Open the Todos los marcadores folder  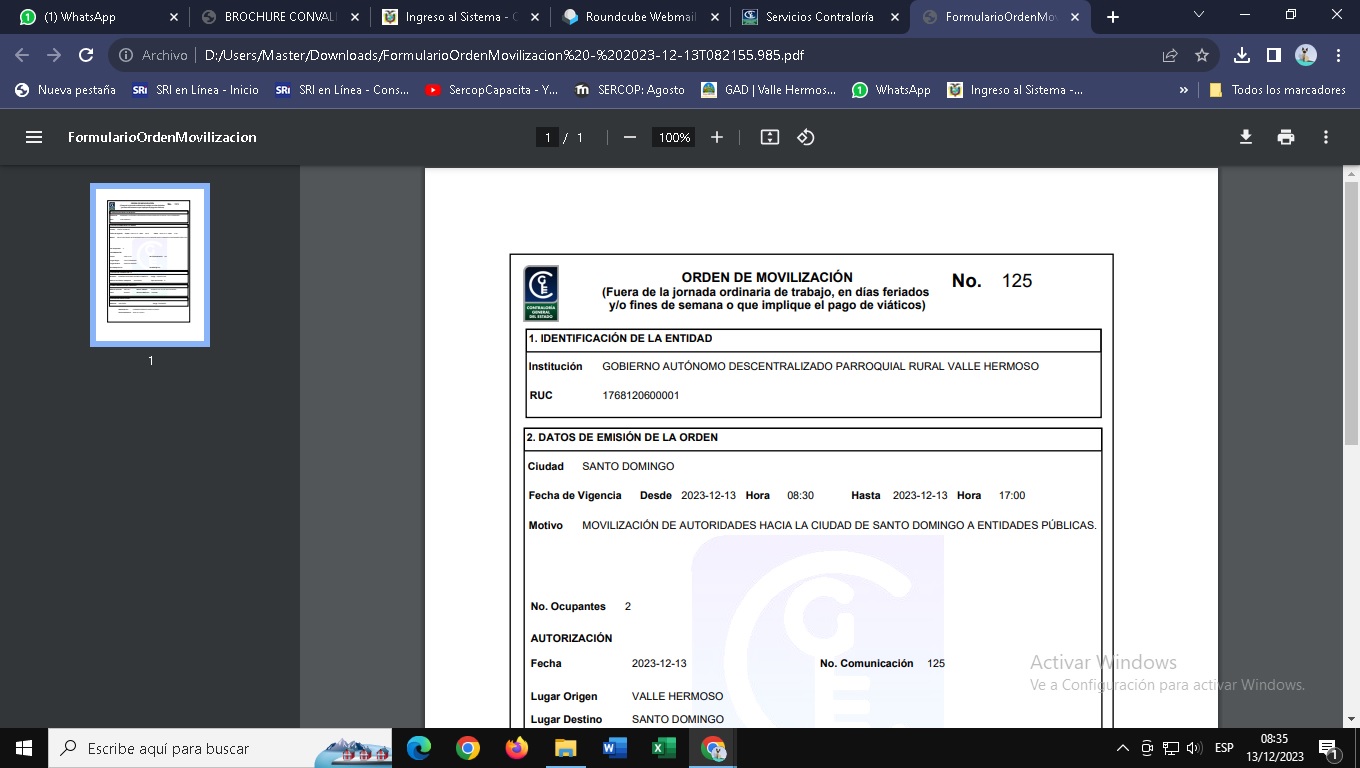(x=1277, y=90)
